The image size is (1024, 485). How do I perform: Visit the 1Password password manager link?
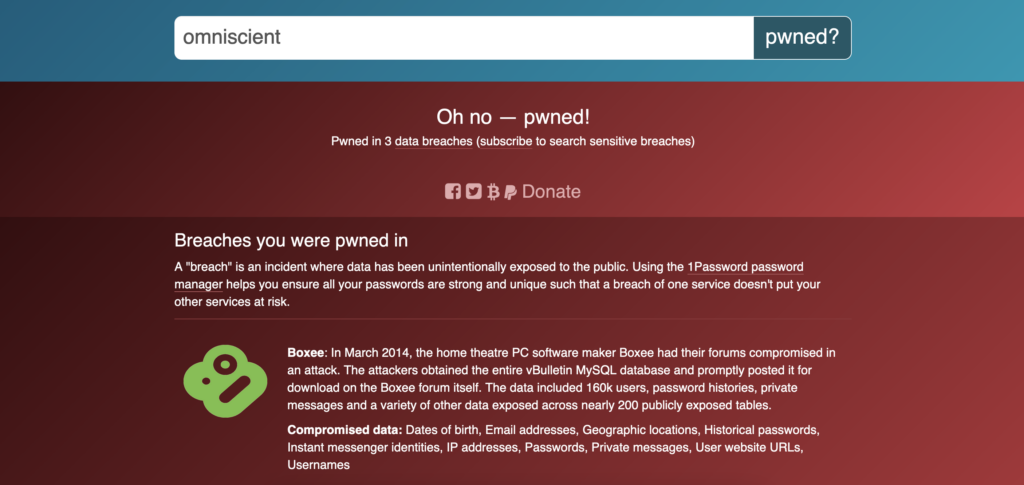pos(745,267)
